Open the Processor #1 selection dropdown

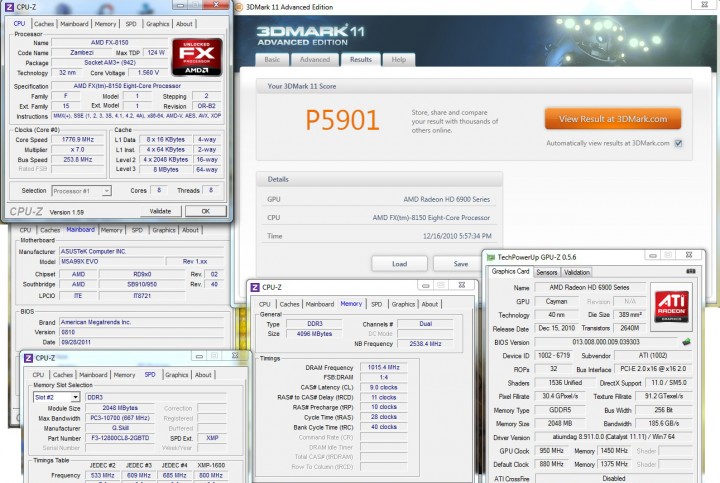pos(81,191)
